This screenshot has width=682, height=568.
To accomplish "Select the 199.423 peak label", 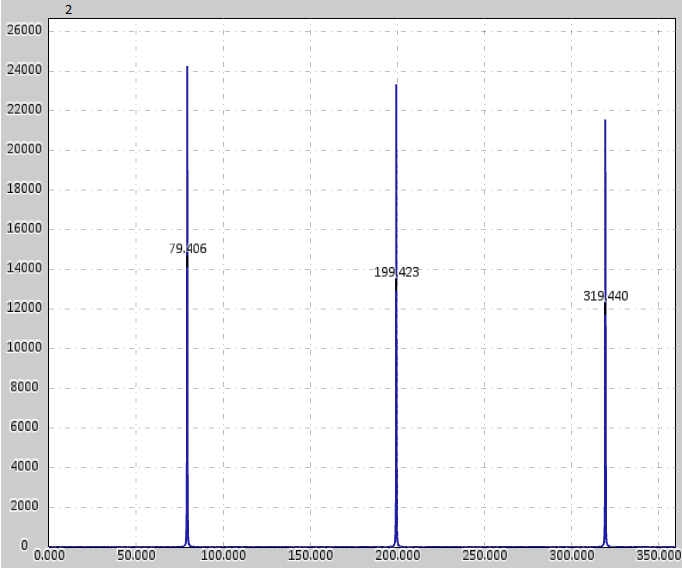I will point(396,272).
